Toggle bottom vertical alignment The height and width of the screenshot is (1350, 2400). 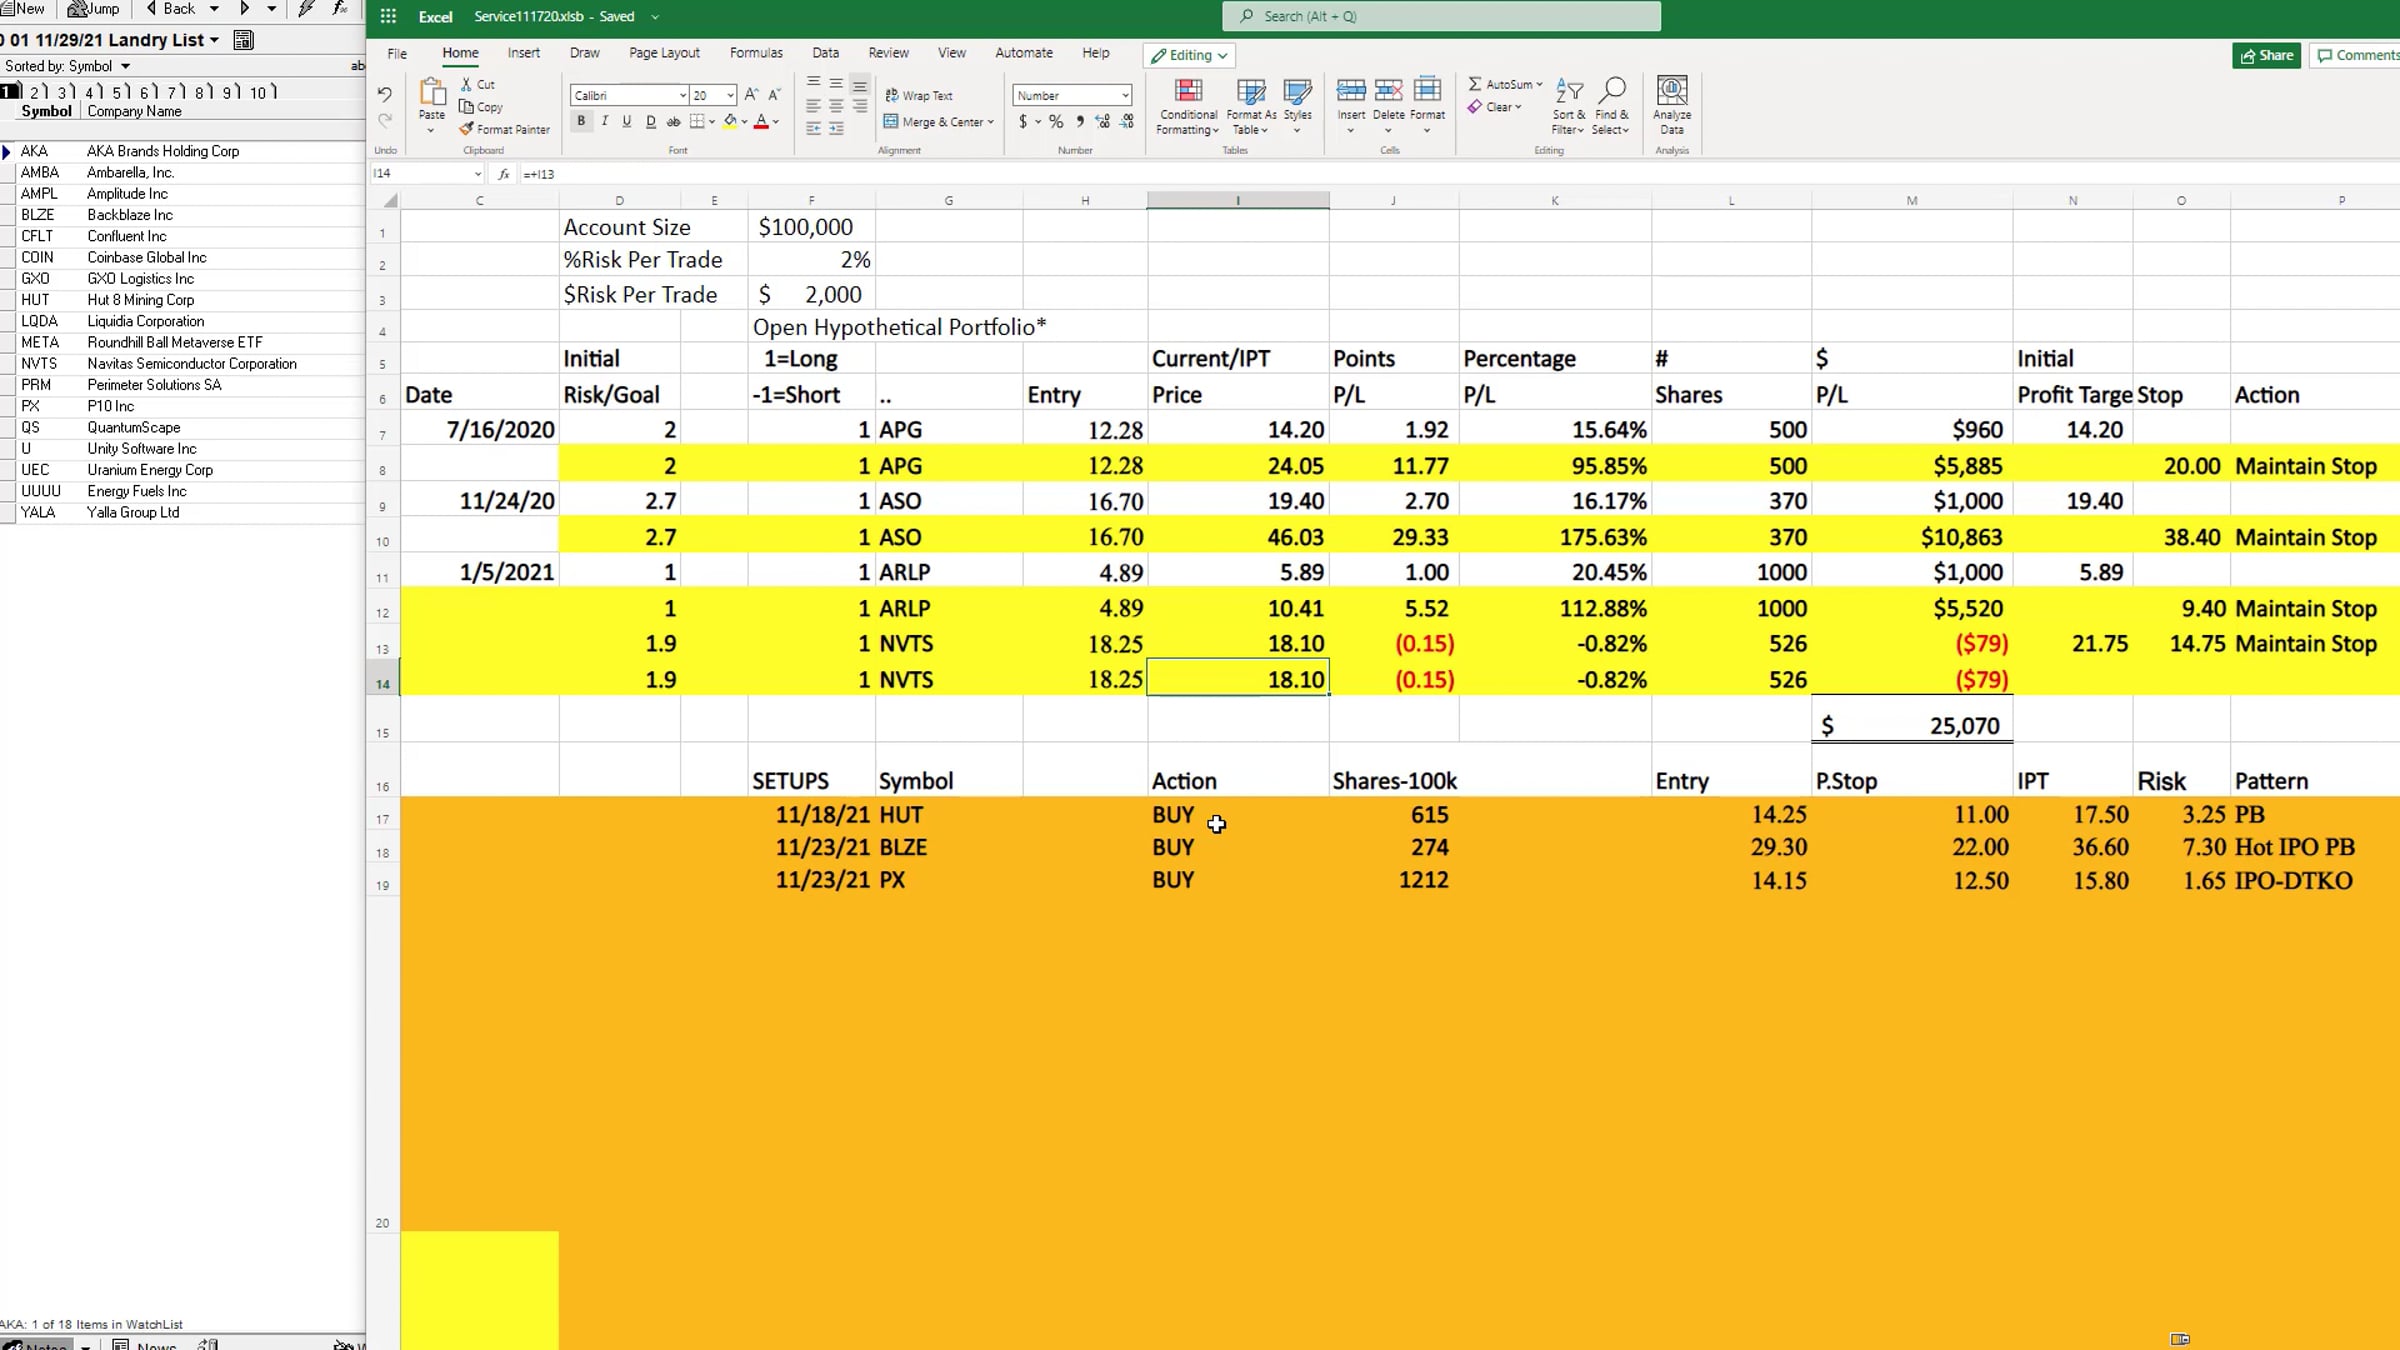tap(859, 84)
